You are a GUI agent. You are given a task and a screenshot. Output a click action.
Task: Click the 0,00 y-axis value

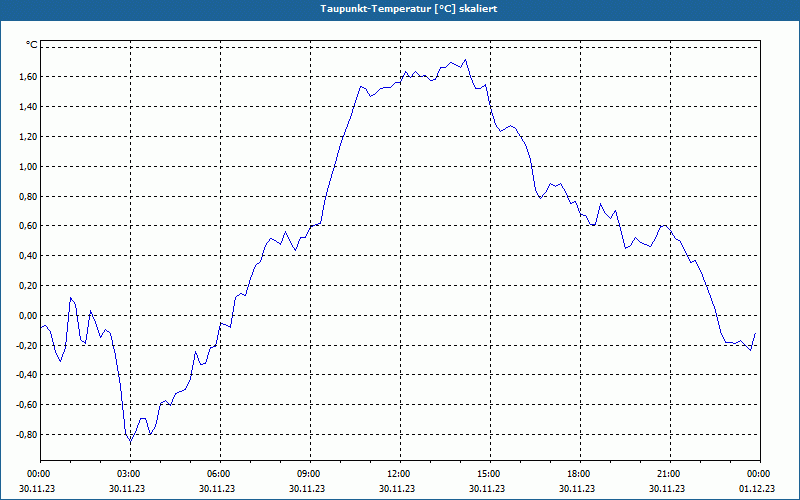(28, 315)
